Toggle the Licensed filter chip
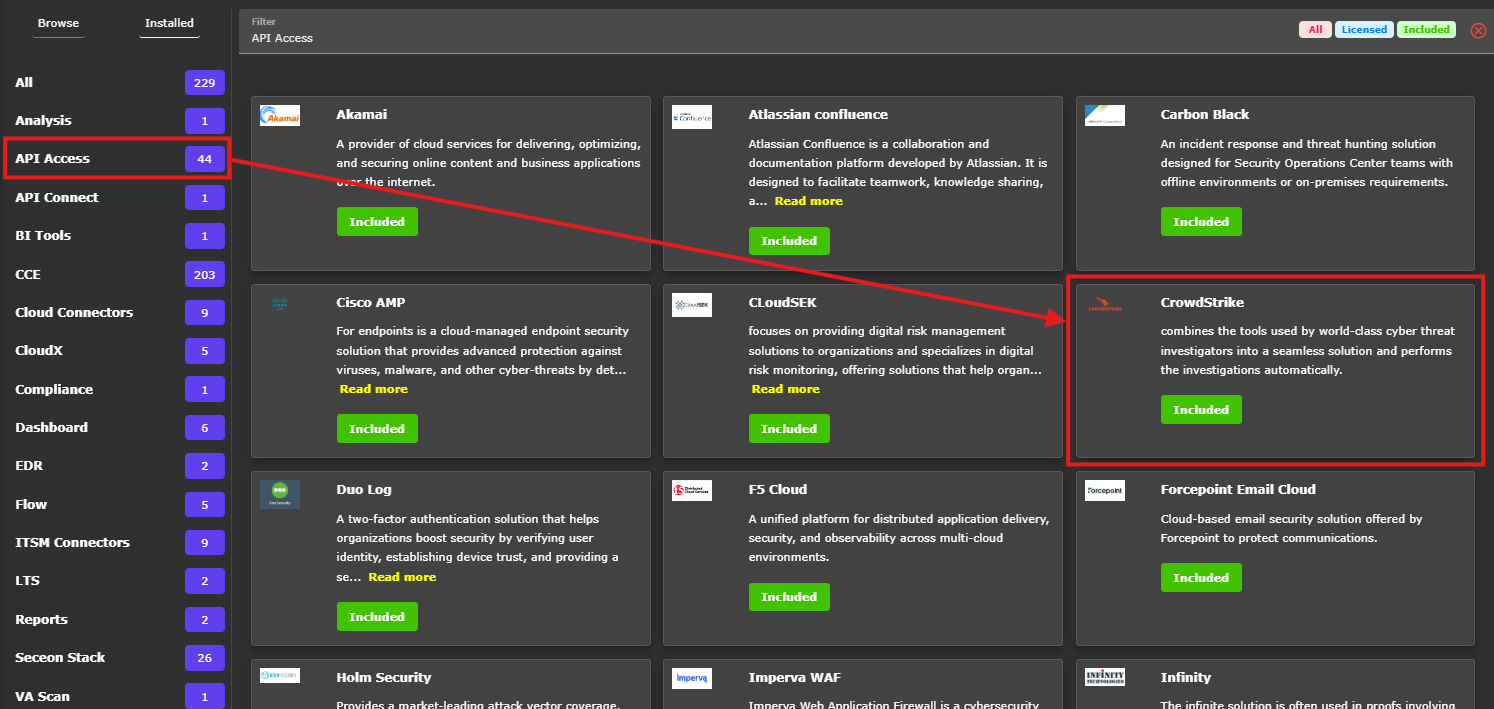1494x709 pixels. click(x=1364, y=30)
